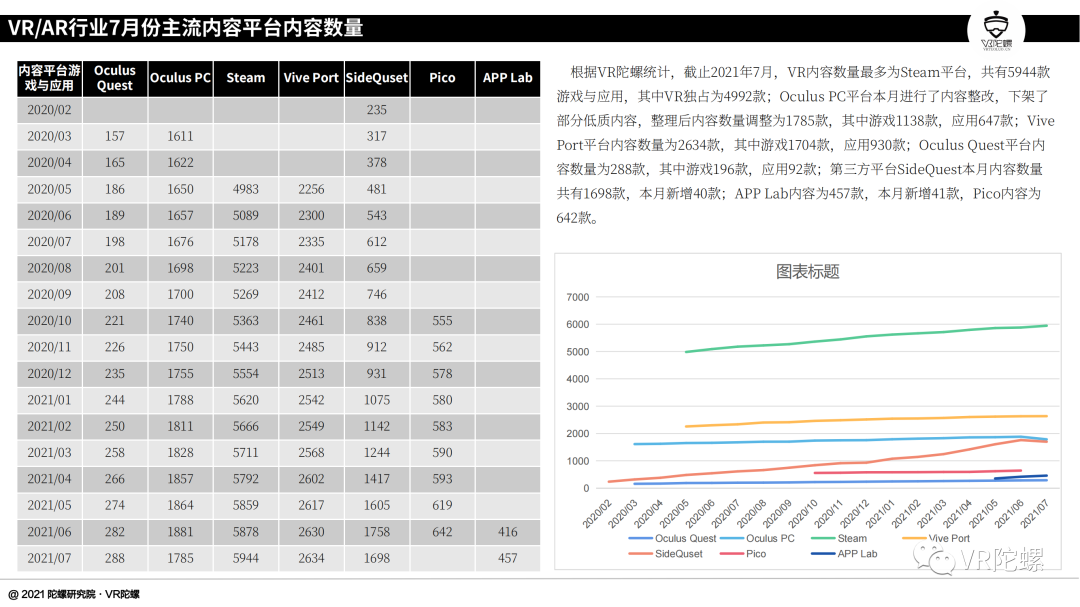Select Oculus PC cell "1622" in the 2020/04 row
The height and width of the screenshot is (607, 1080).
coord(180,163)
